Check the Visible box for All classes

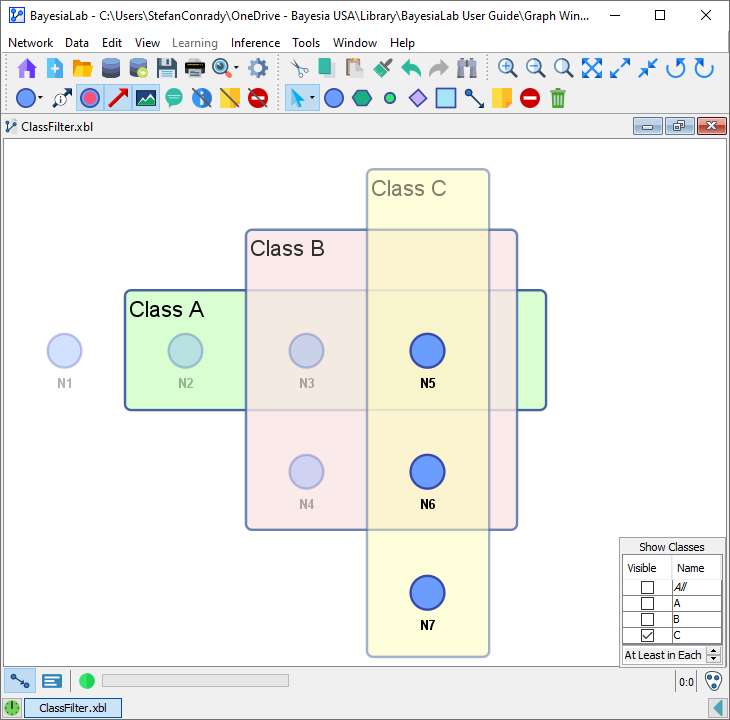coord(647,588)
